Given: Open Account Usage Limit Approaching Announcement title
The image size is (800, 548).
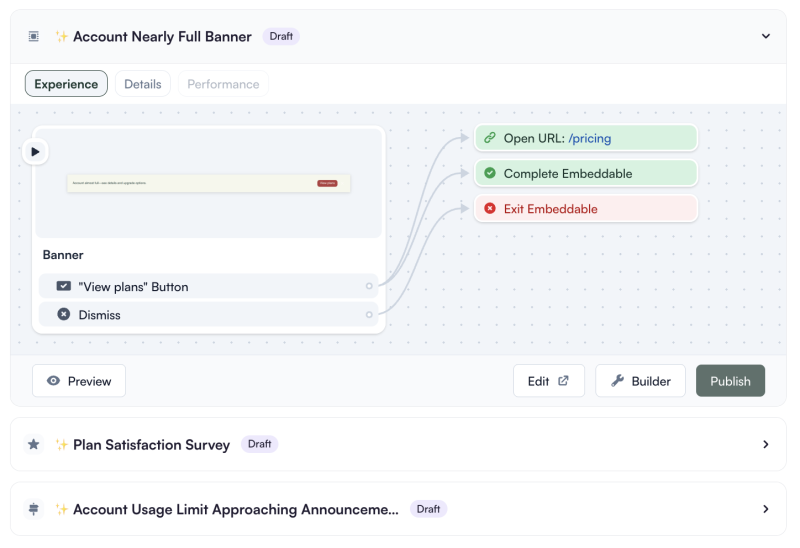Looking at the screenshot, I should [236, 509].
